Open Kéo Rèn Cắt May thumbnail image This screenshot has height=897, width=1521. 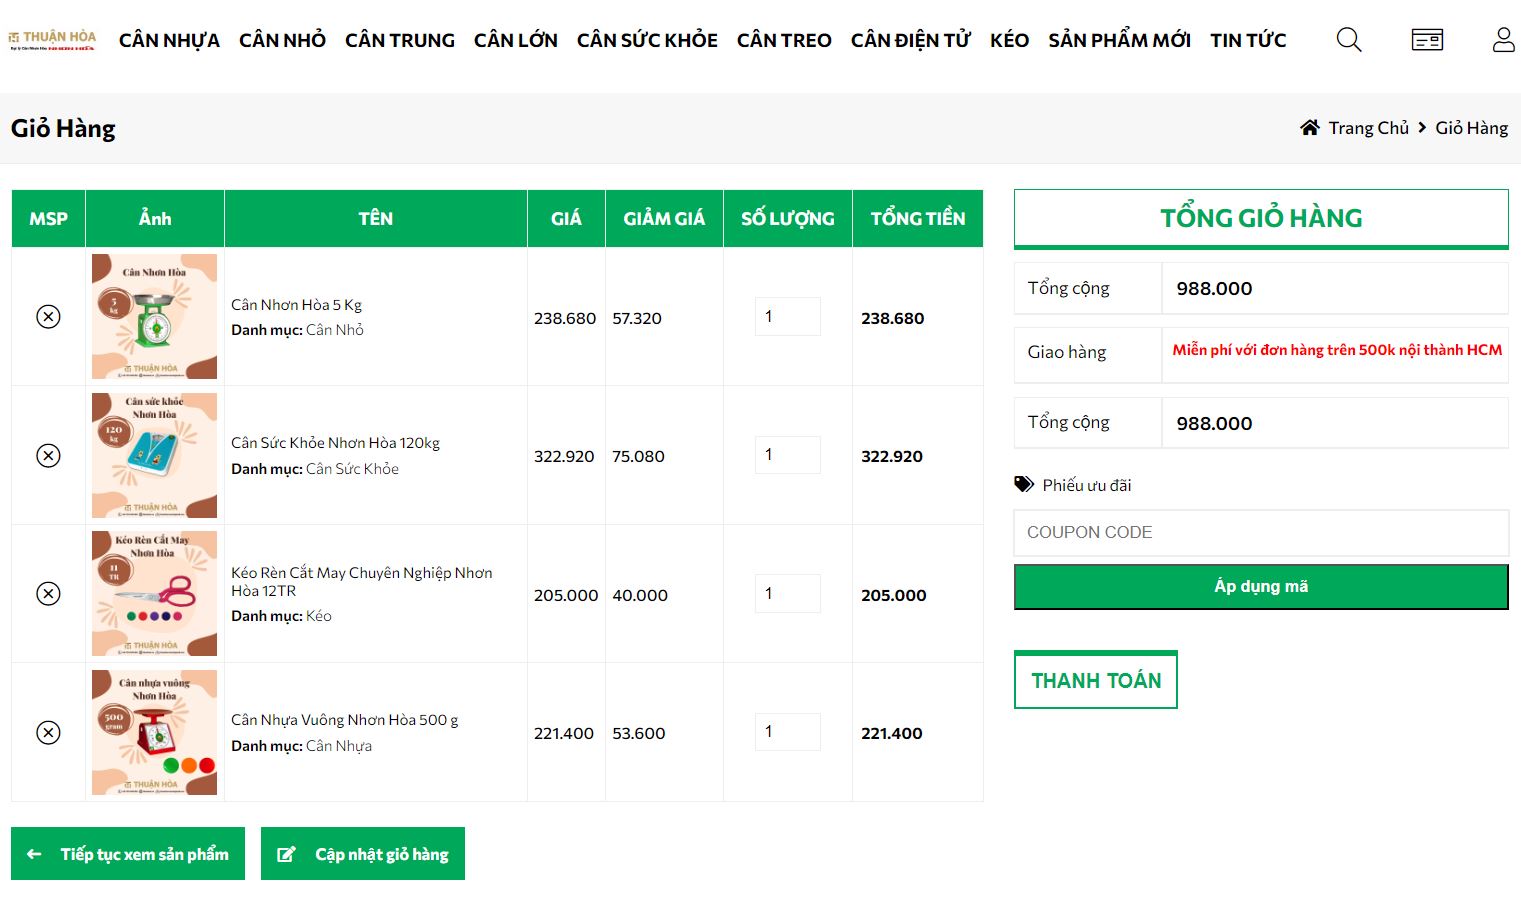(154, 593)
